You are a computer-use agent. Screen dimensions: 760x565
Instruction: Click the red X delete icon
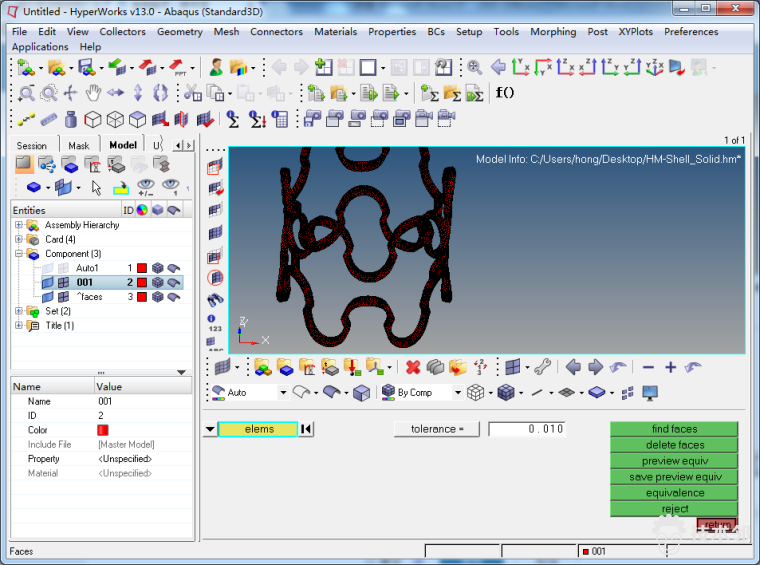(413, 367)
